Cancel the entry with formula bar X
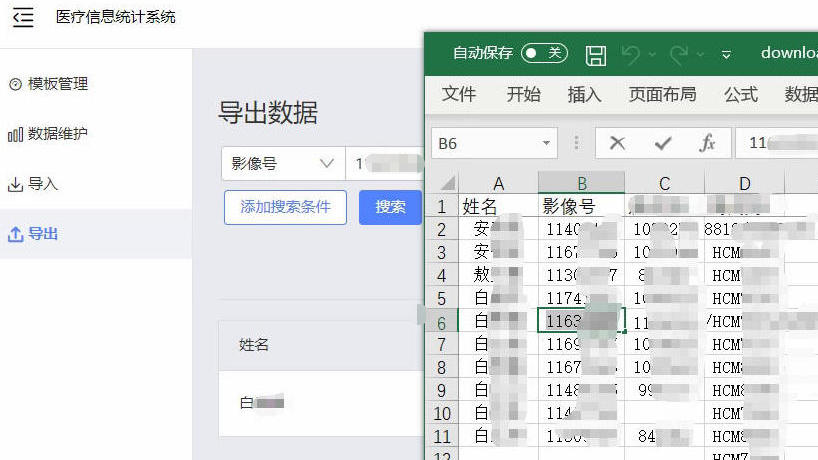Image resolution: width=818 pixels, height=460 pixels. (x=617, y=143)
